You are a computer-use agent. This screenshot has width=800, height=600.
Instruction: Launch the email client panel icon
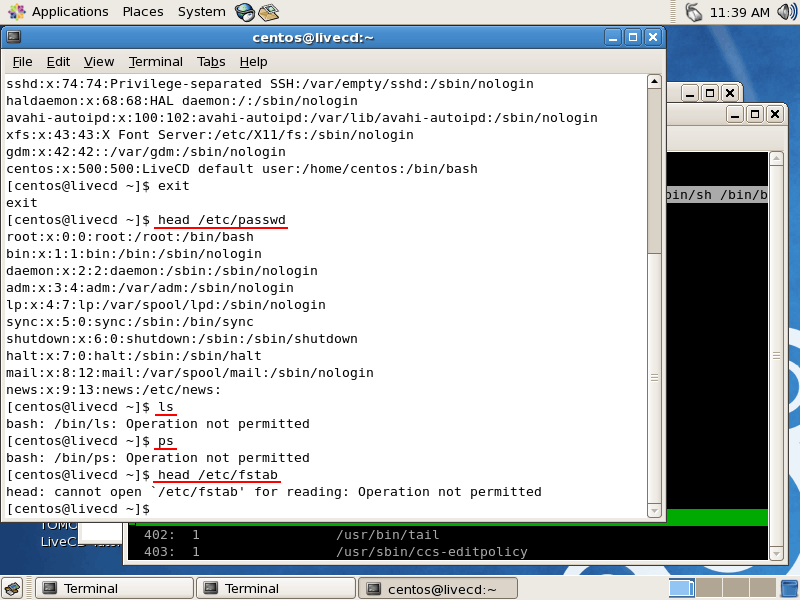268,12
